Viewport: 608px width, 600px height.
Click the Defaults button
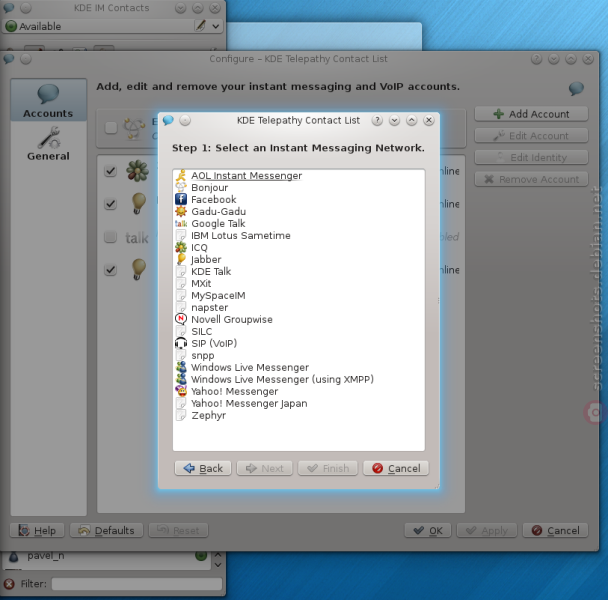point(107,530)
